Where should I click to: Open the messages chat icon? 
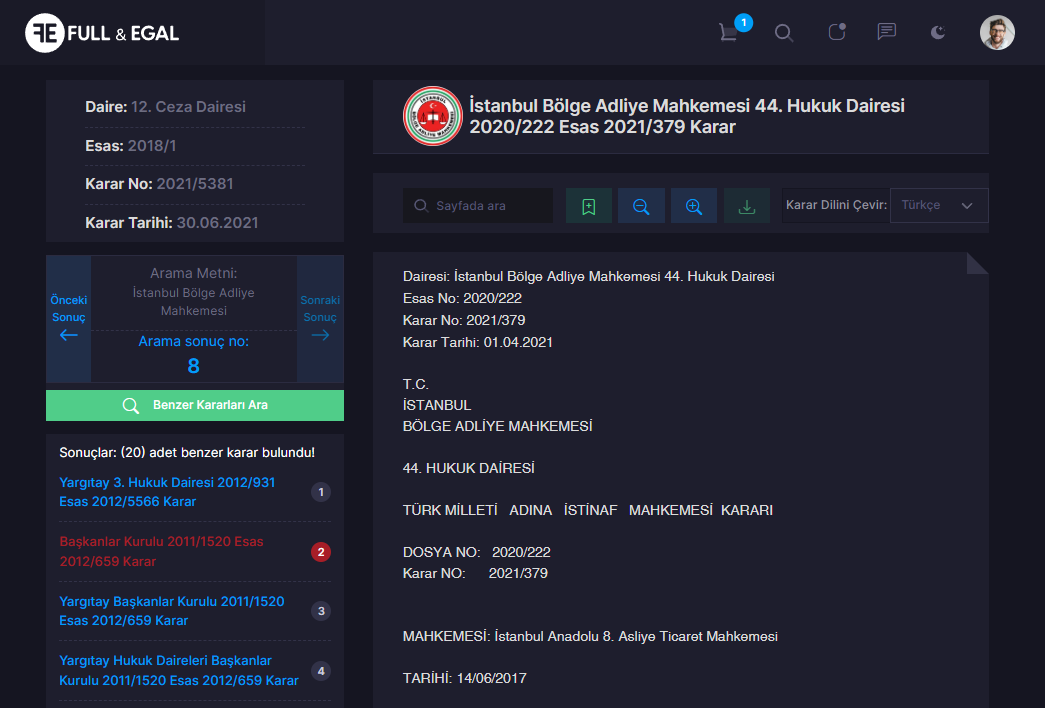click(x=886, y=32)
